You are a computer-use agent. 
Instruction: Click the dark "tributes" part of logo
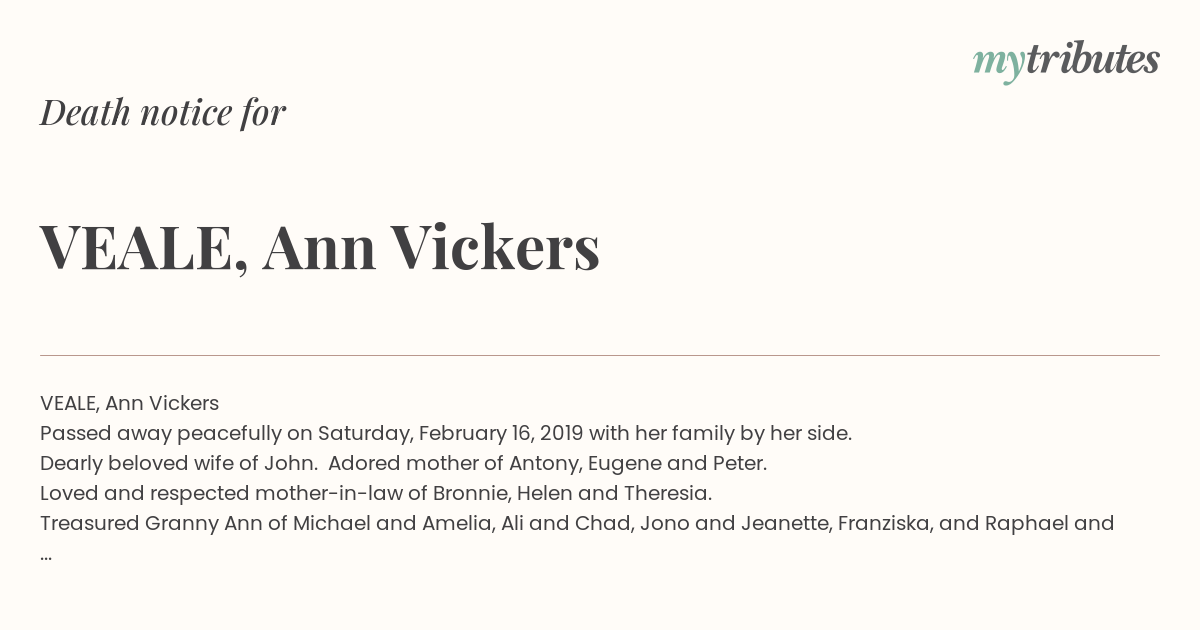click(1093, 59)
